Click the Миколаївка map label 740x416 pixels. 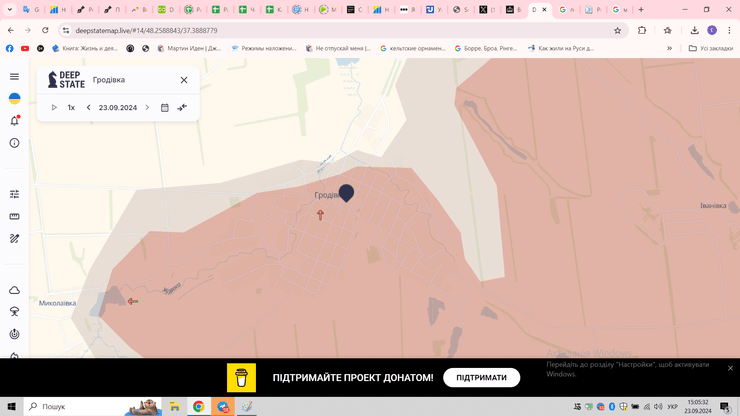tap(57, 303)
